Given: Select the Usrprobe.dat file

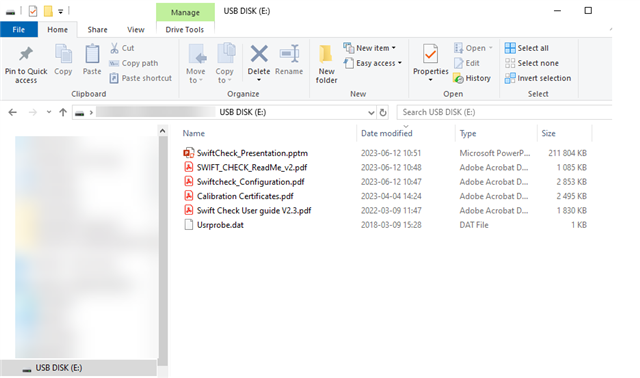Looking at the screenshot, I should tap(220, 225).
